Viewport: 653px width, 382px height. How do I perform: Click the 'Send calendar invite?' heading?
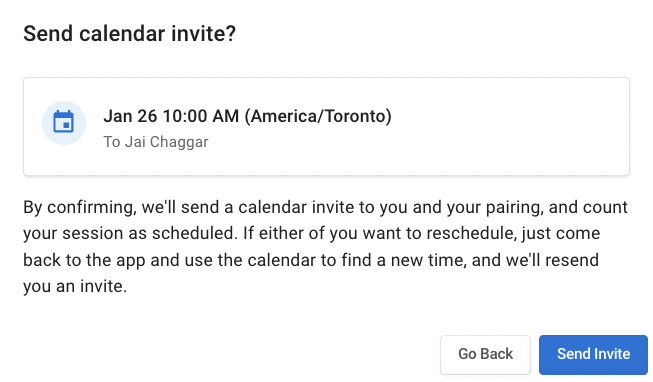(130, 33)
